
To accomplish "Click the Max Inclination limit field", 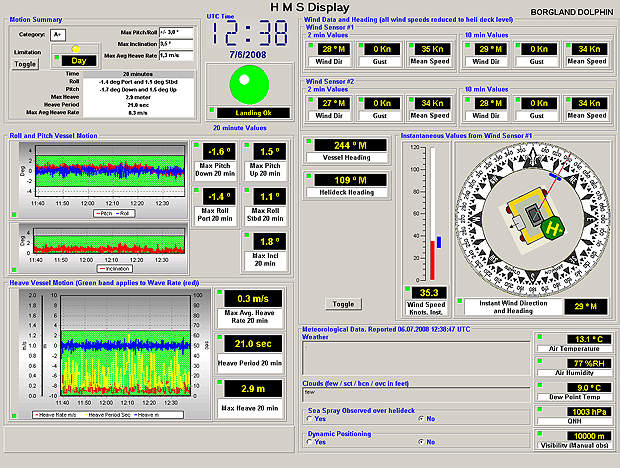I will [x=174, y=44].
